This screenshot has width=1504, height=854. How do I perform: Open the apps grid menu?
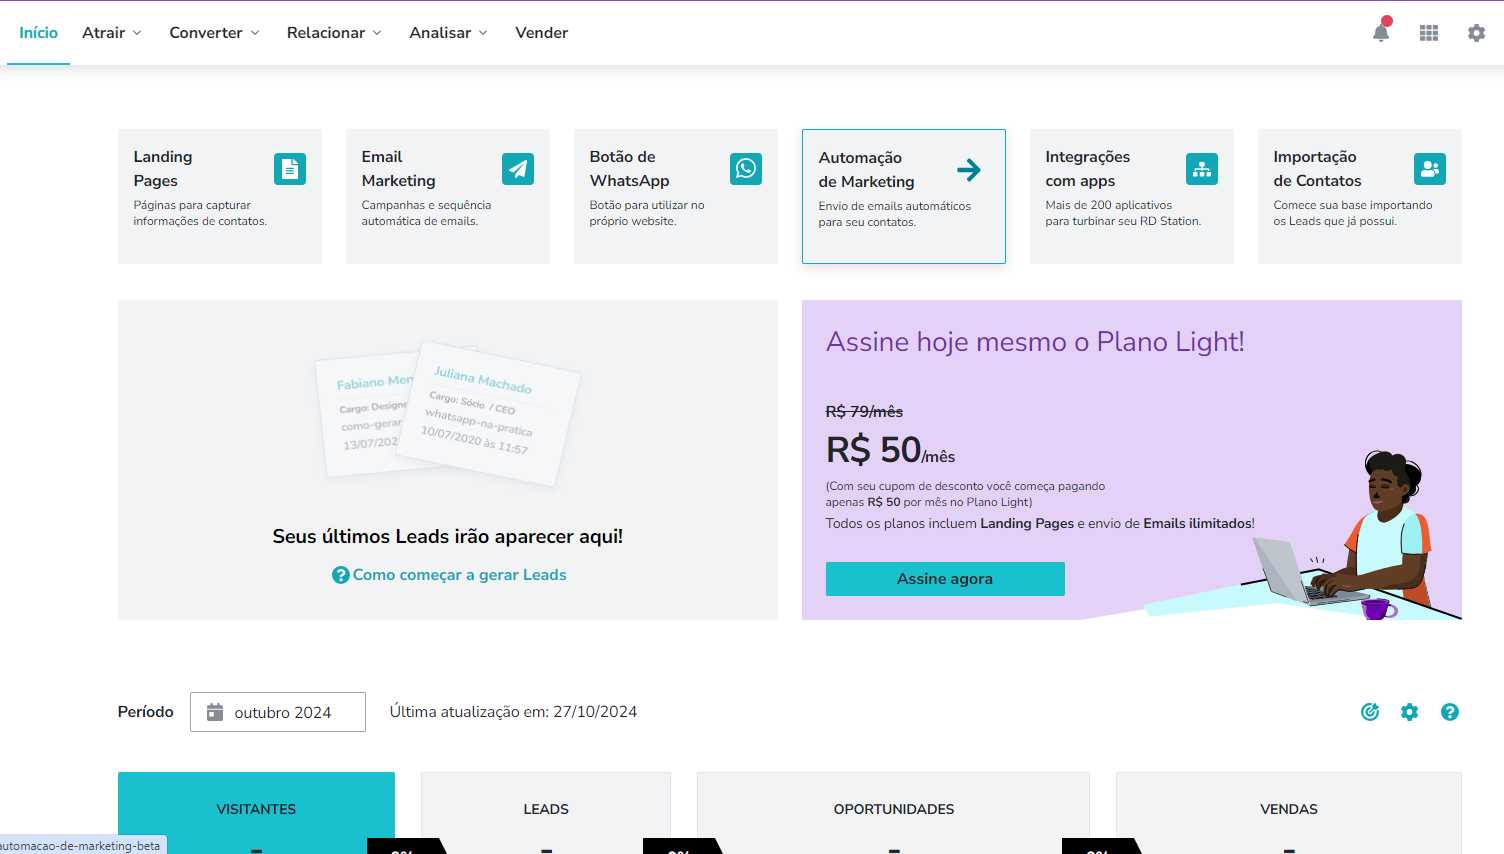pos(1429,33)
